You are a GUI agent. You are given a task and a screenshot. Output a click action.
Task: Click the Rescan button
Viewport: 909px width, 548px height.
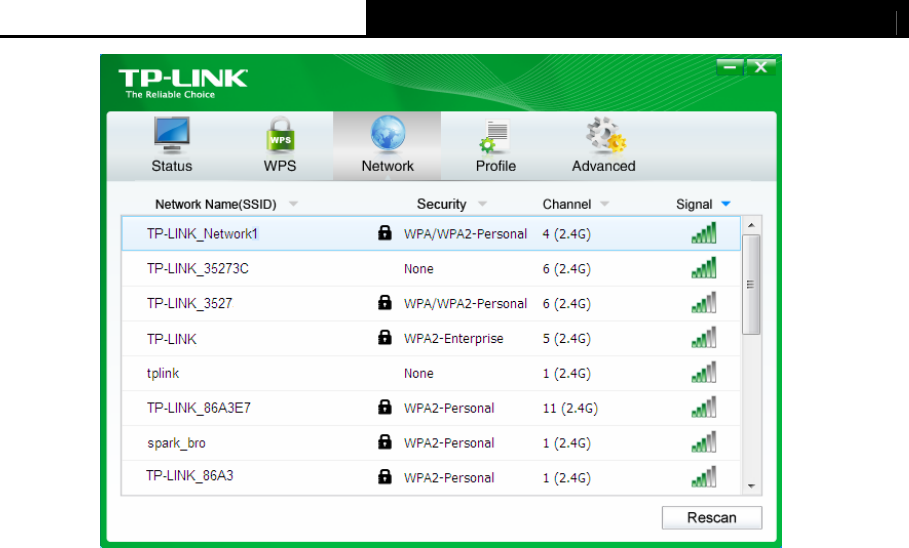tap(712, 517)
